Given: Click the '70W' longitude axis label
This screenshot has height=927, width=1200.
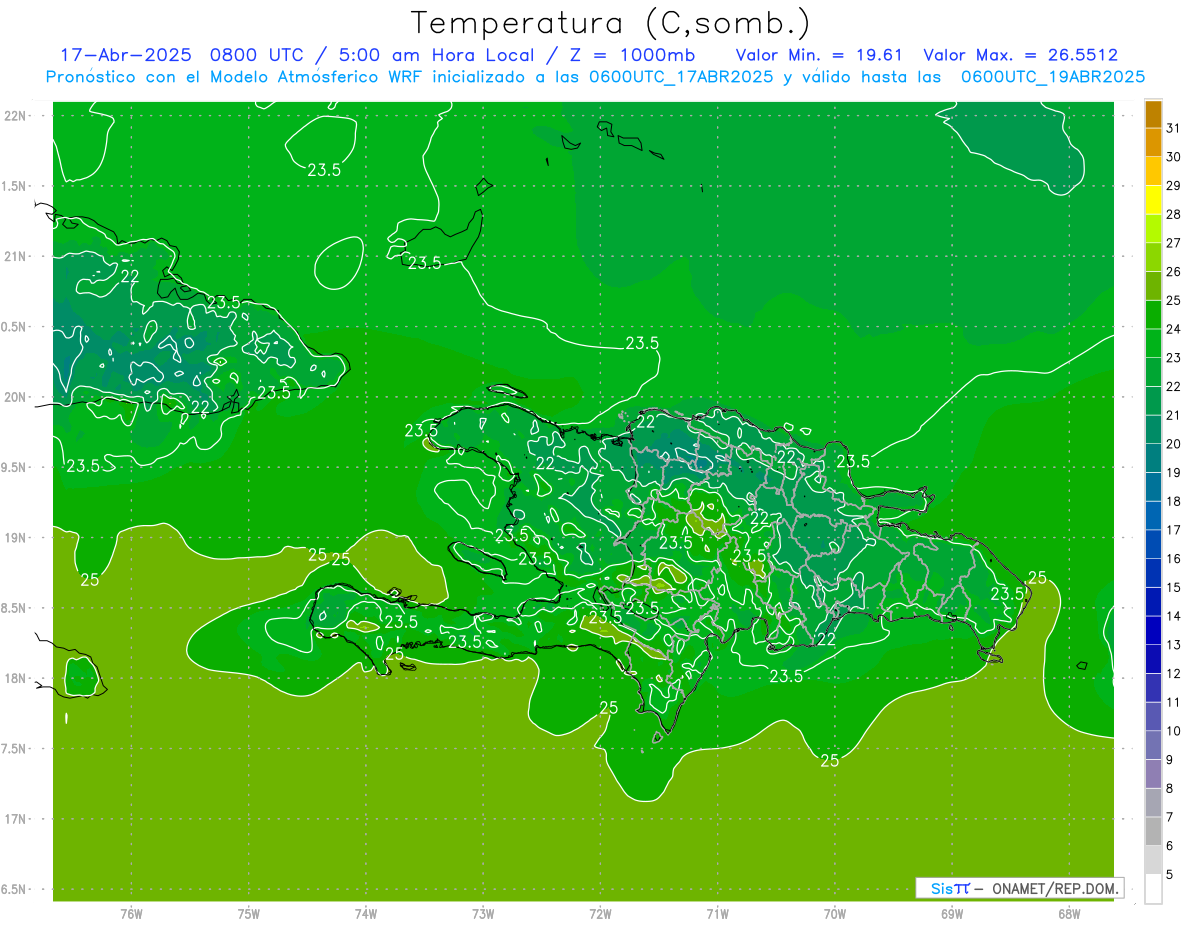Looking at the screenshot, I should 834,913.
